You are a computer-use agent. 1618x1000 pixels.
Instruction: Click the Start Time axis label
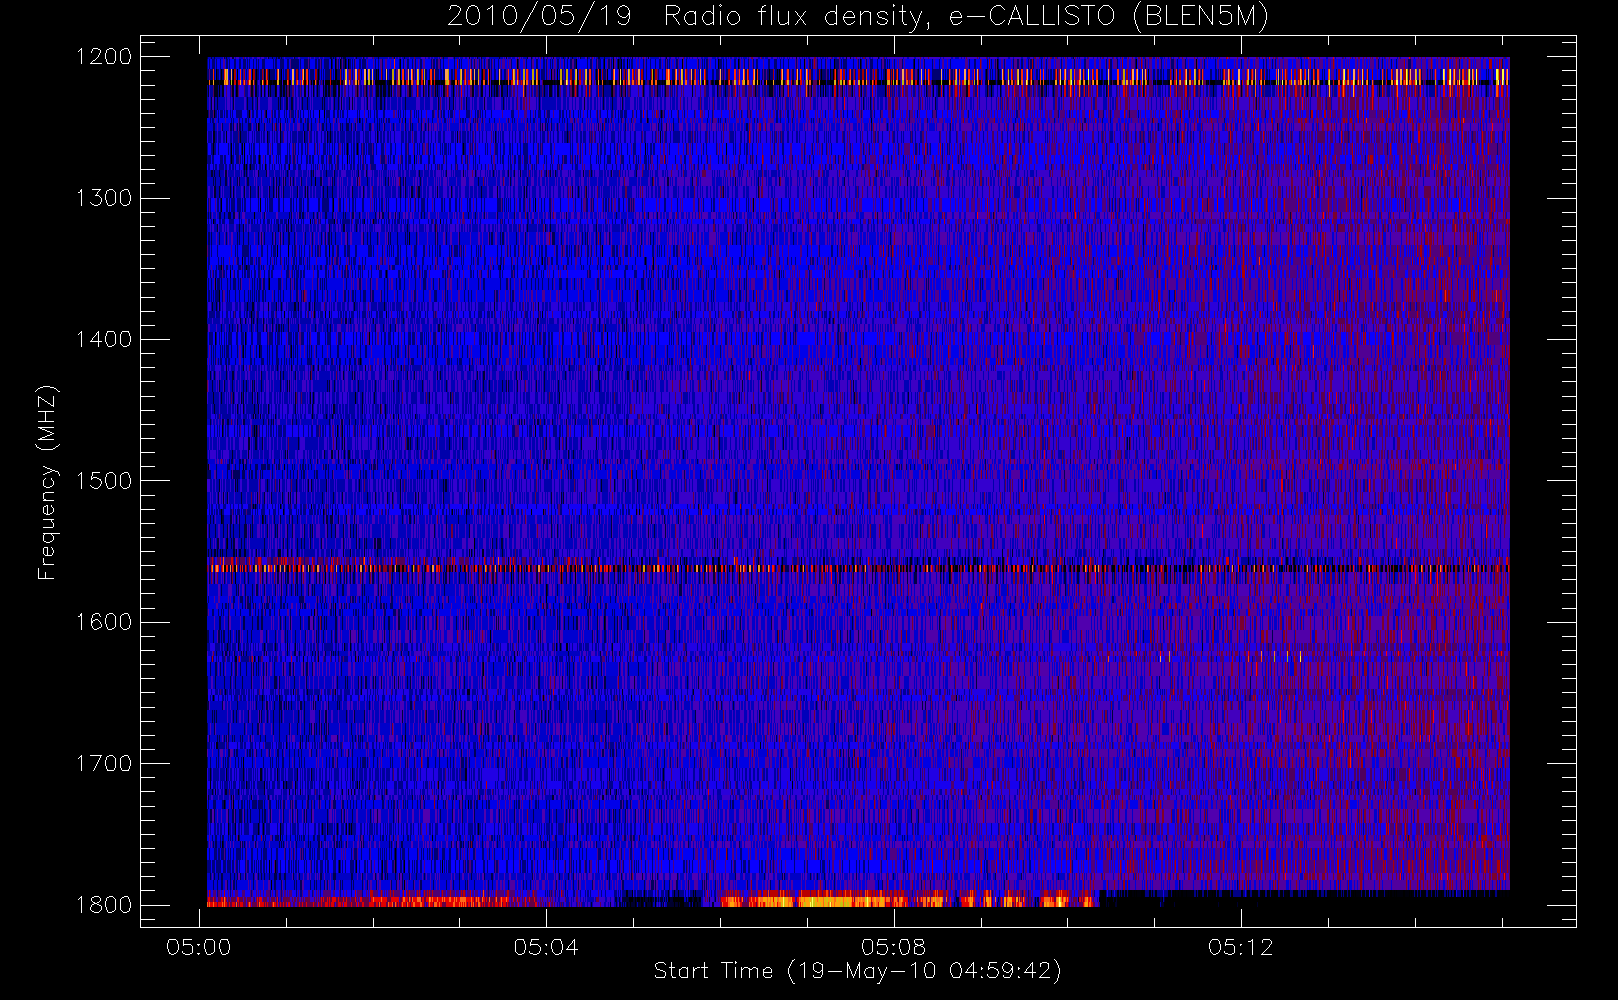click(857, 971)
